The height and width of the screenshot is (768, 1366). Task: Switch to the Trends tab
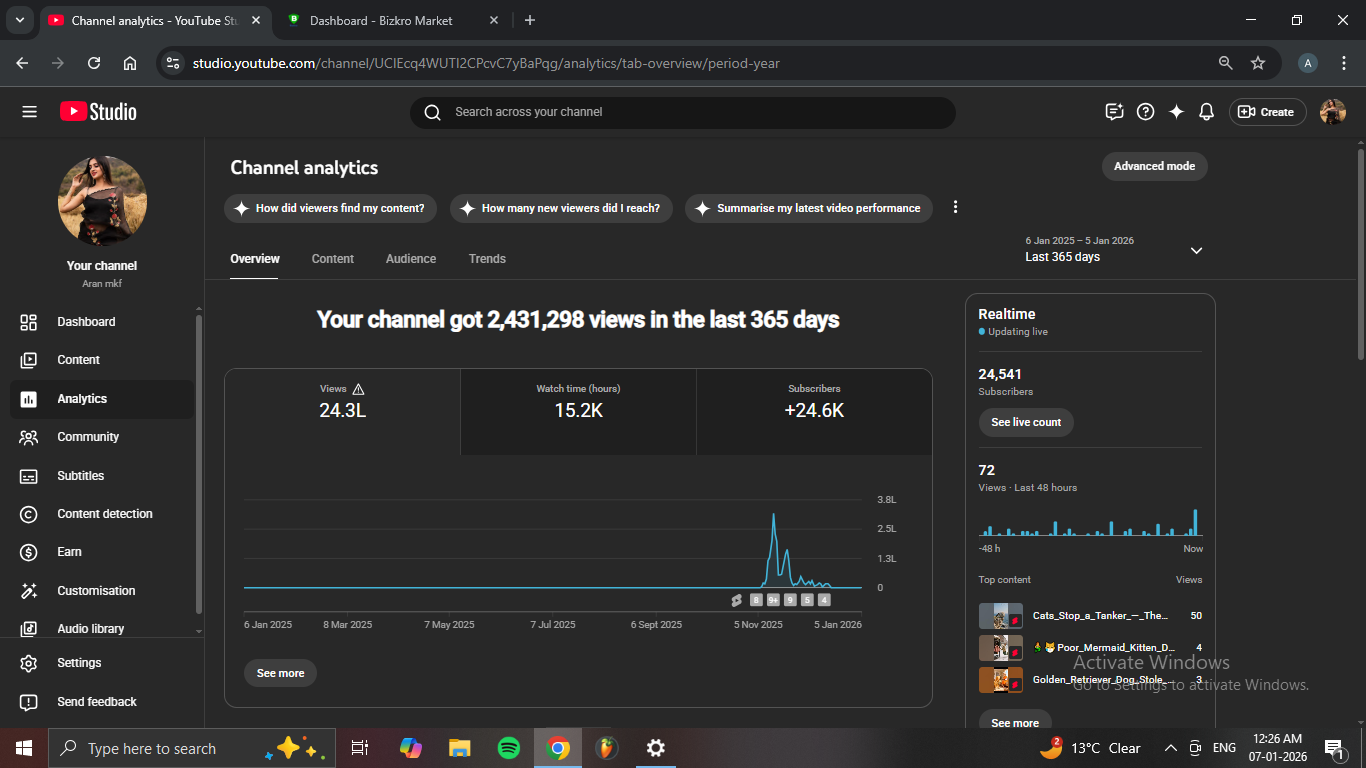pos(487,259)
